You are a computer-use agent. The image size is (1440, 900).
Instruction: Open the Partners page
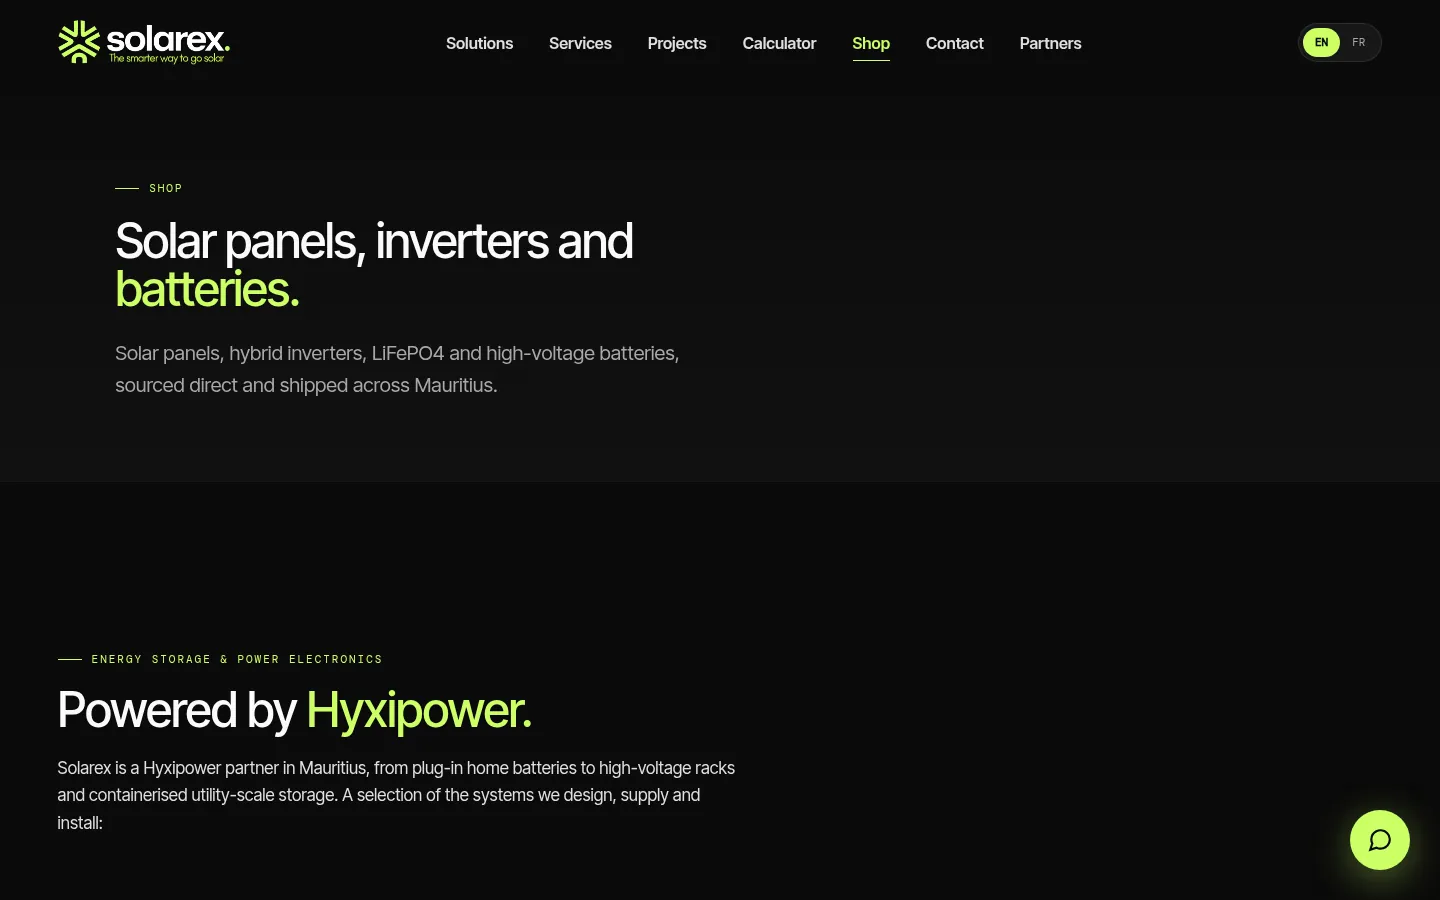[1050, 43]
